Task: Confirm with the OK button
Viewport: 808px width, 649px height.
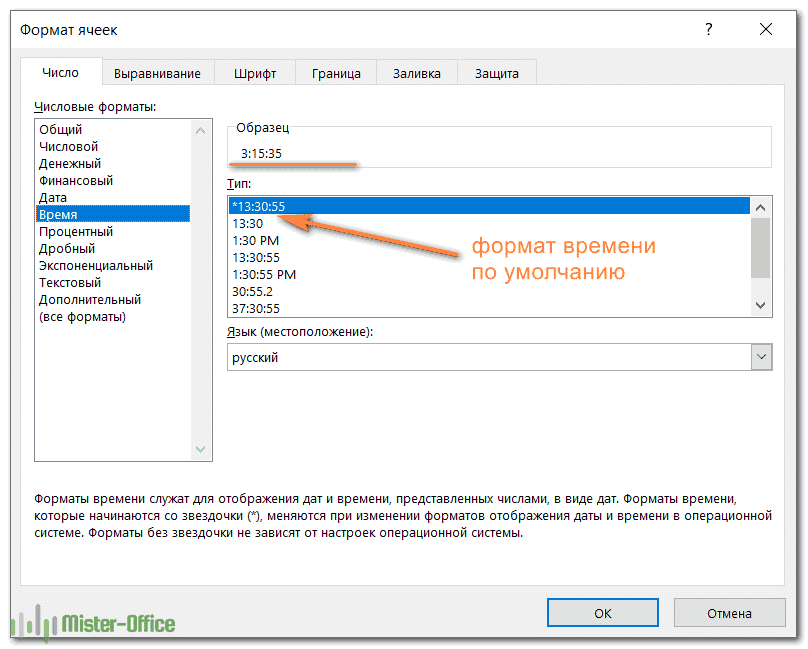Action: [604, 615]
